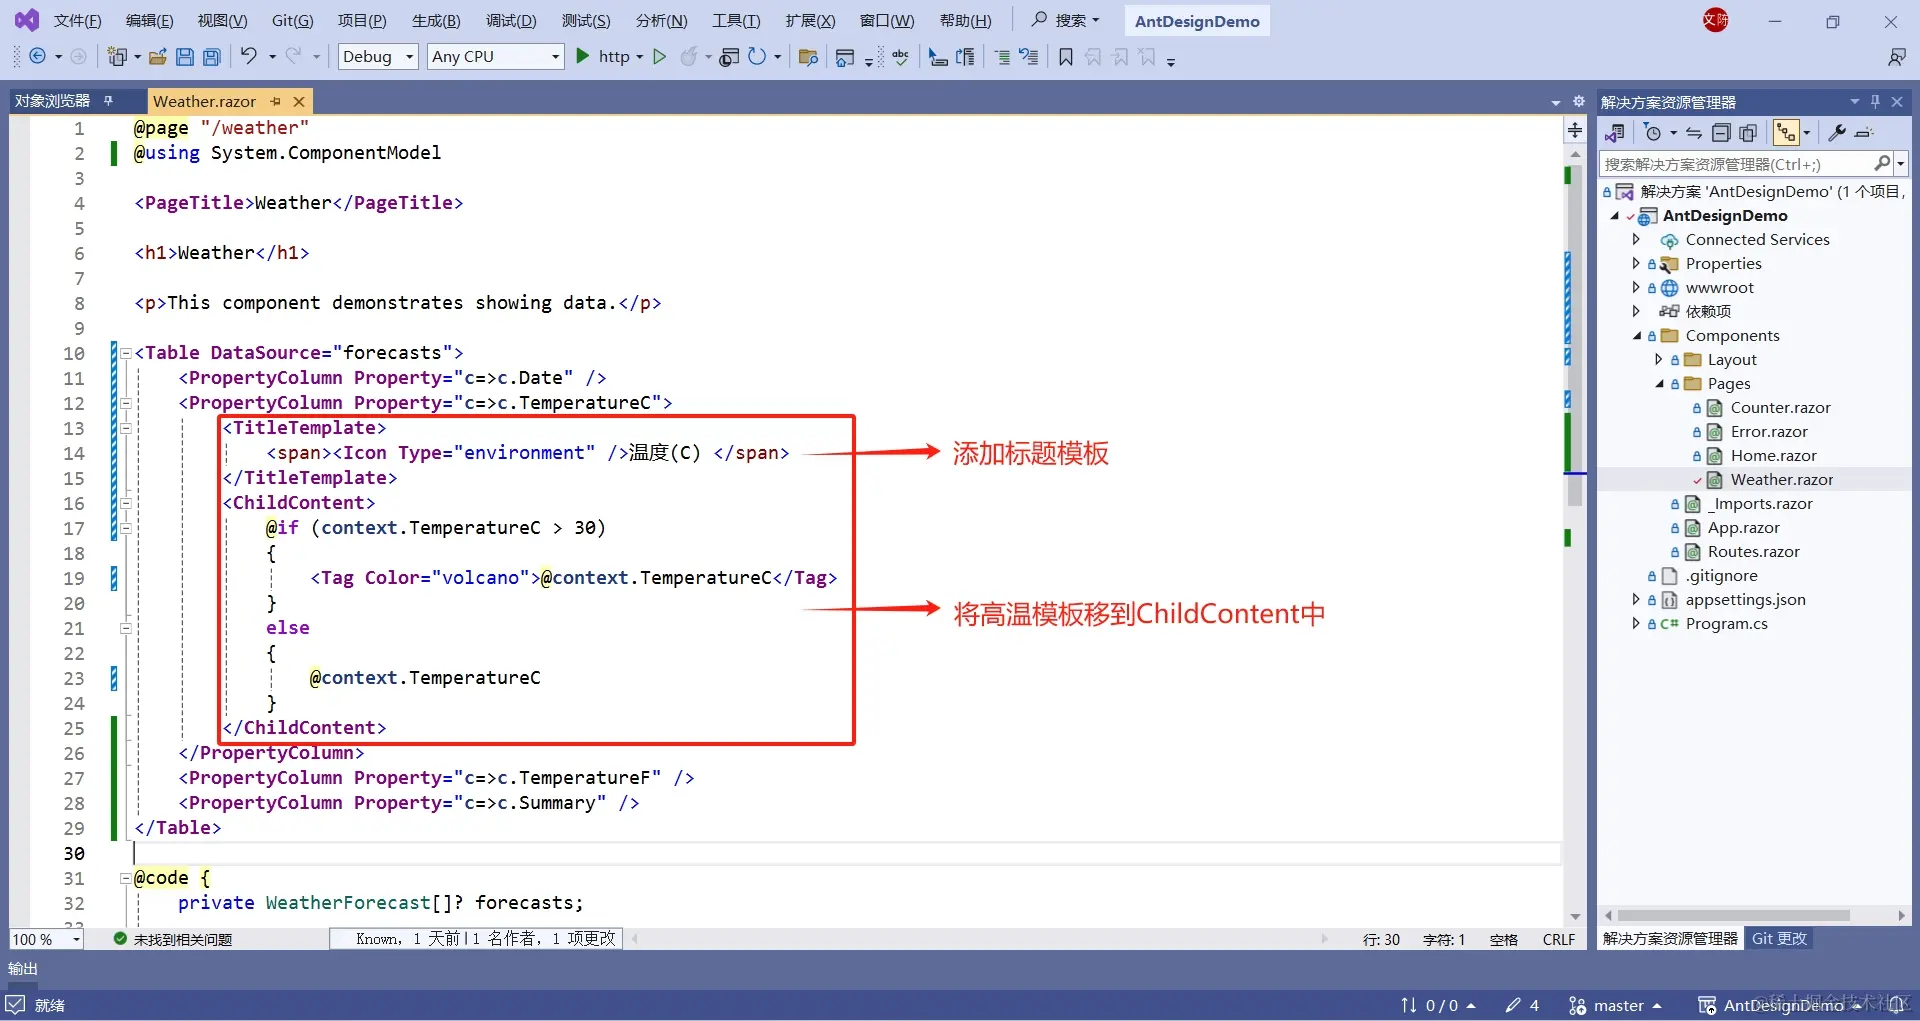Click the Comment Selection toolbar icon
The height and width of the screenshot is (1021, 1920).
coord(1003,57)
